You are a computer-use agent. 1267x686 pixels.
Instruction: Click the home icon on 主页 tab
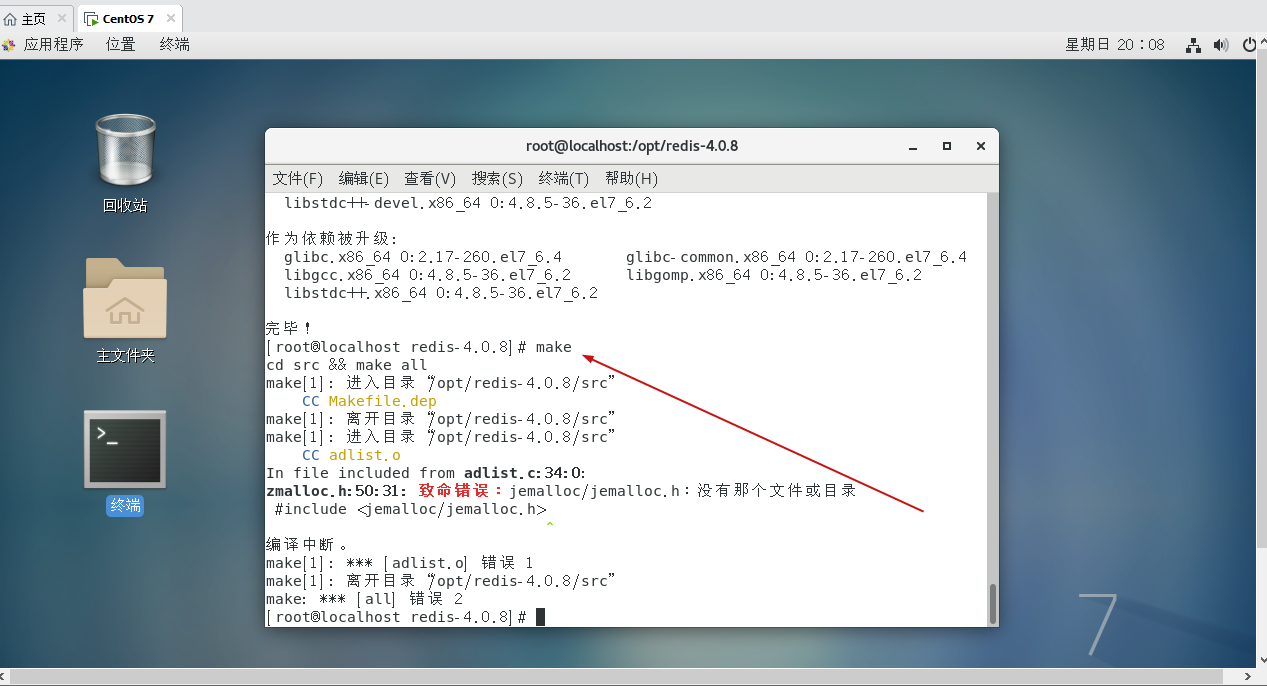pyautogui.click(x=11, y=19)
